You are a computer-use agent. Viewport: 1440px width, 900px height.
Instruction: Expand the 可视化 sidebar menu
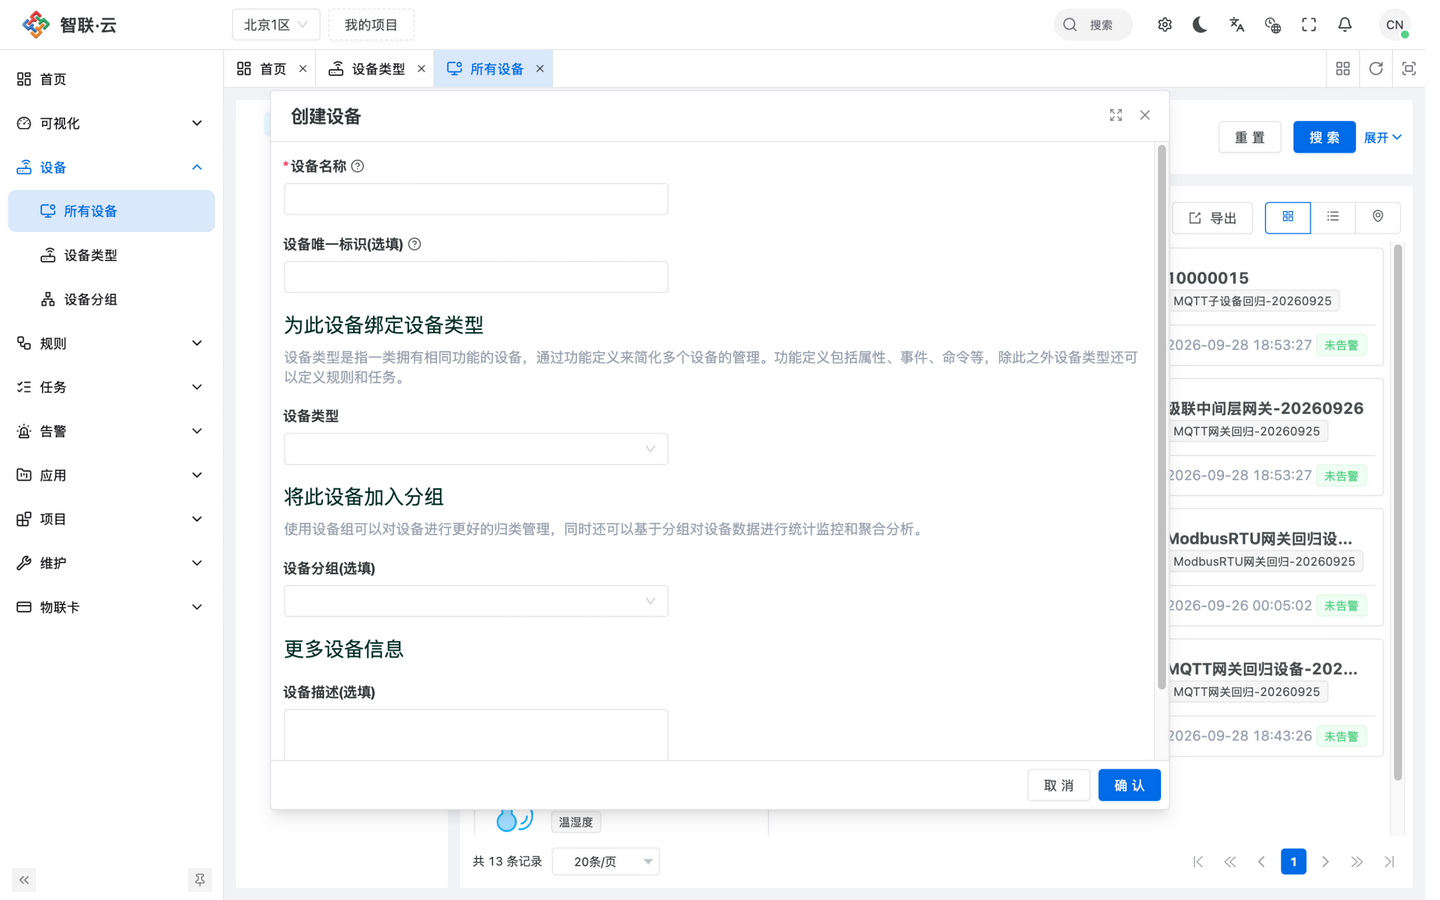[x=111, y=123]
